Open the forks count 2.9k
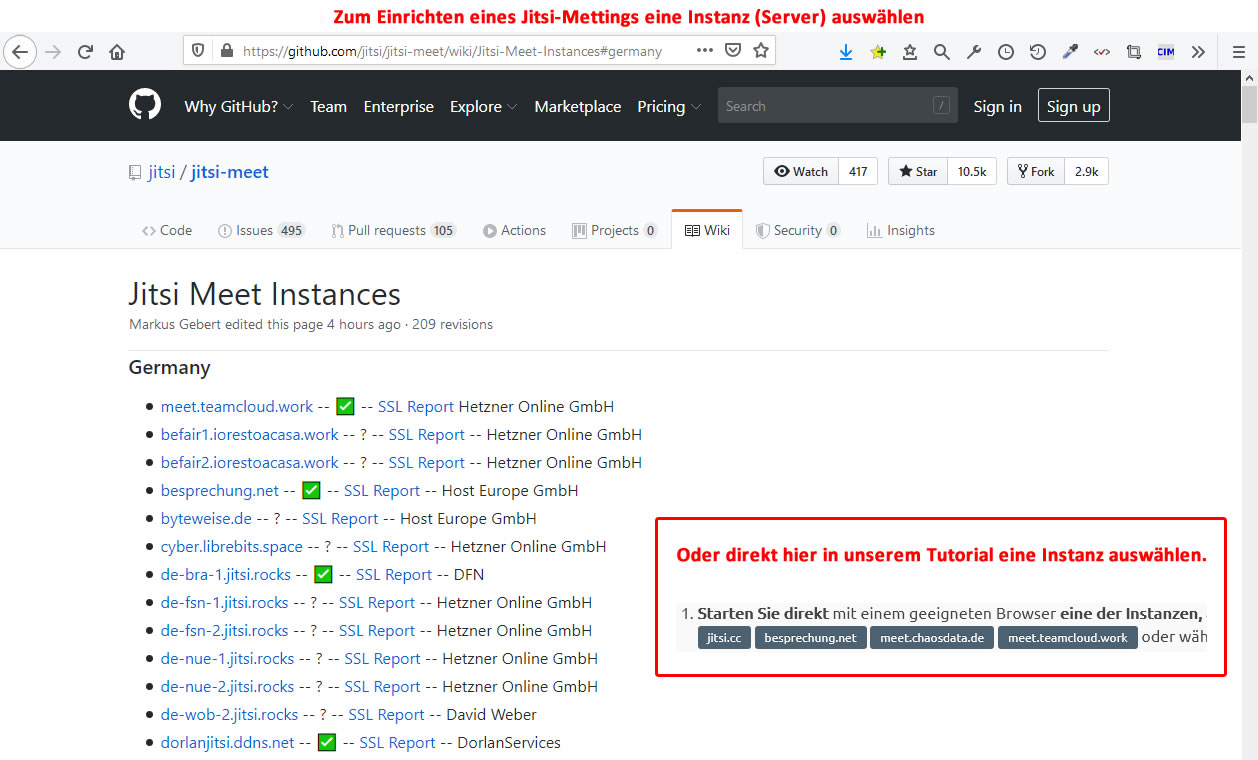 click(1087, 171)
